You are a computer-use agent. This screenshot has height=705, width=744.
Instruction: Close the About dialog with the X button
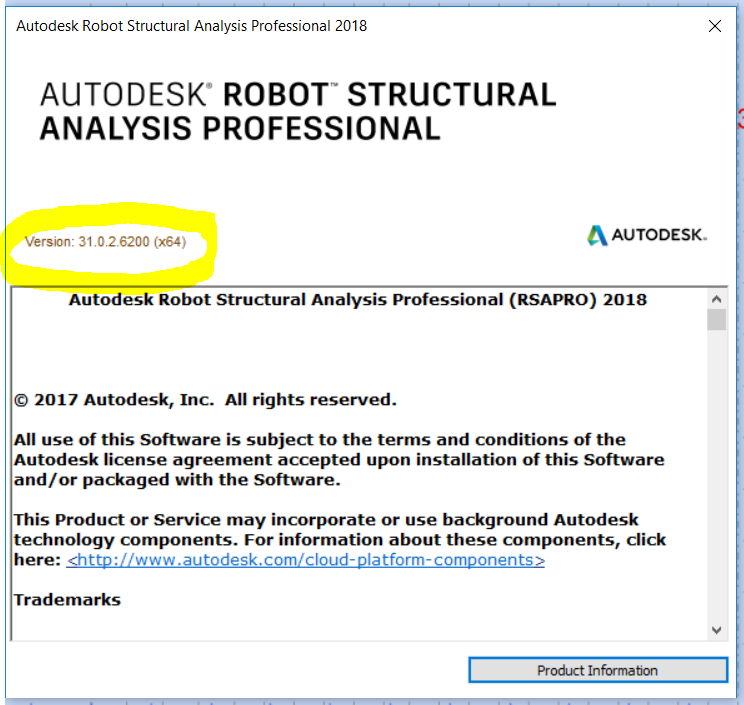pos(715,26)
